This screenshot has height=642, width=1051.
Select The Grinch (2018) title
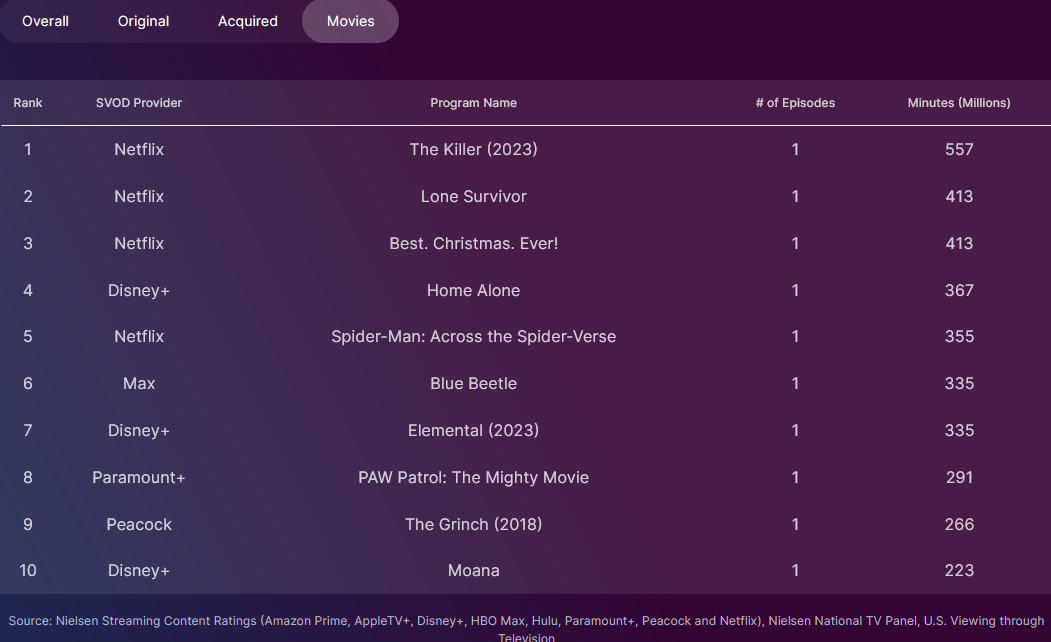pyautogui.click(x=473, y=524)
